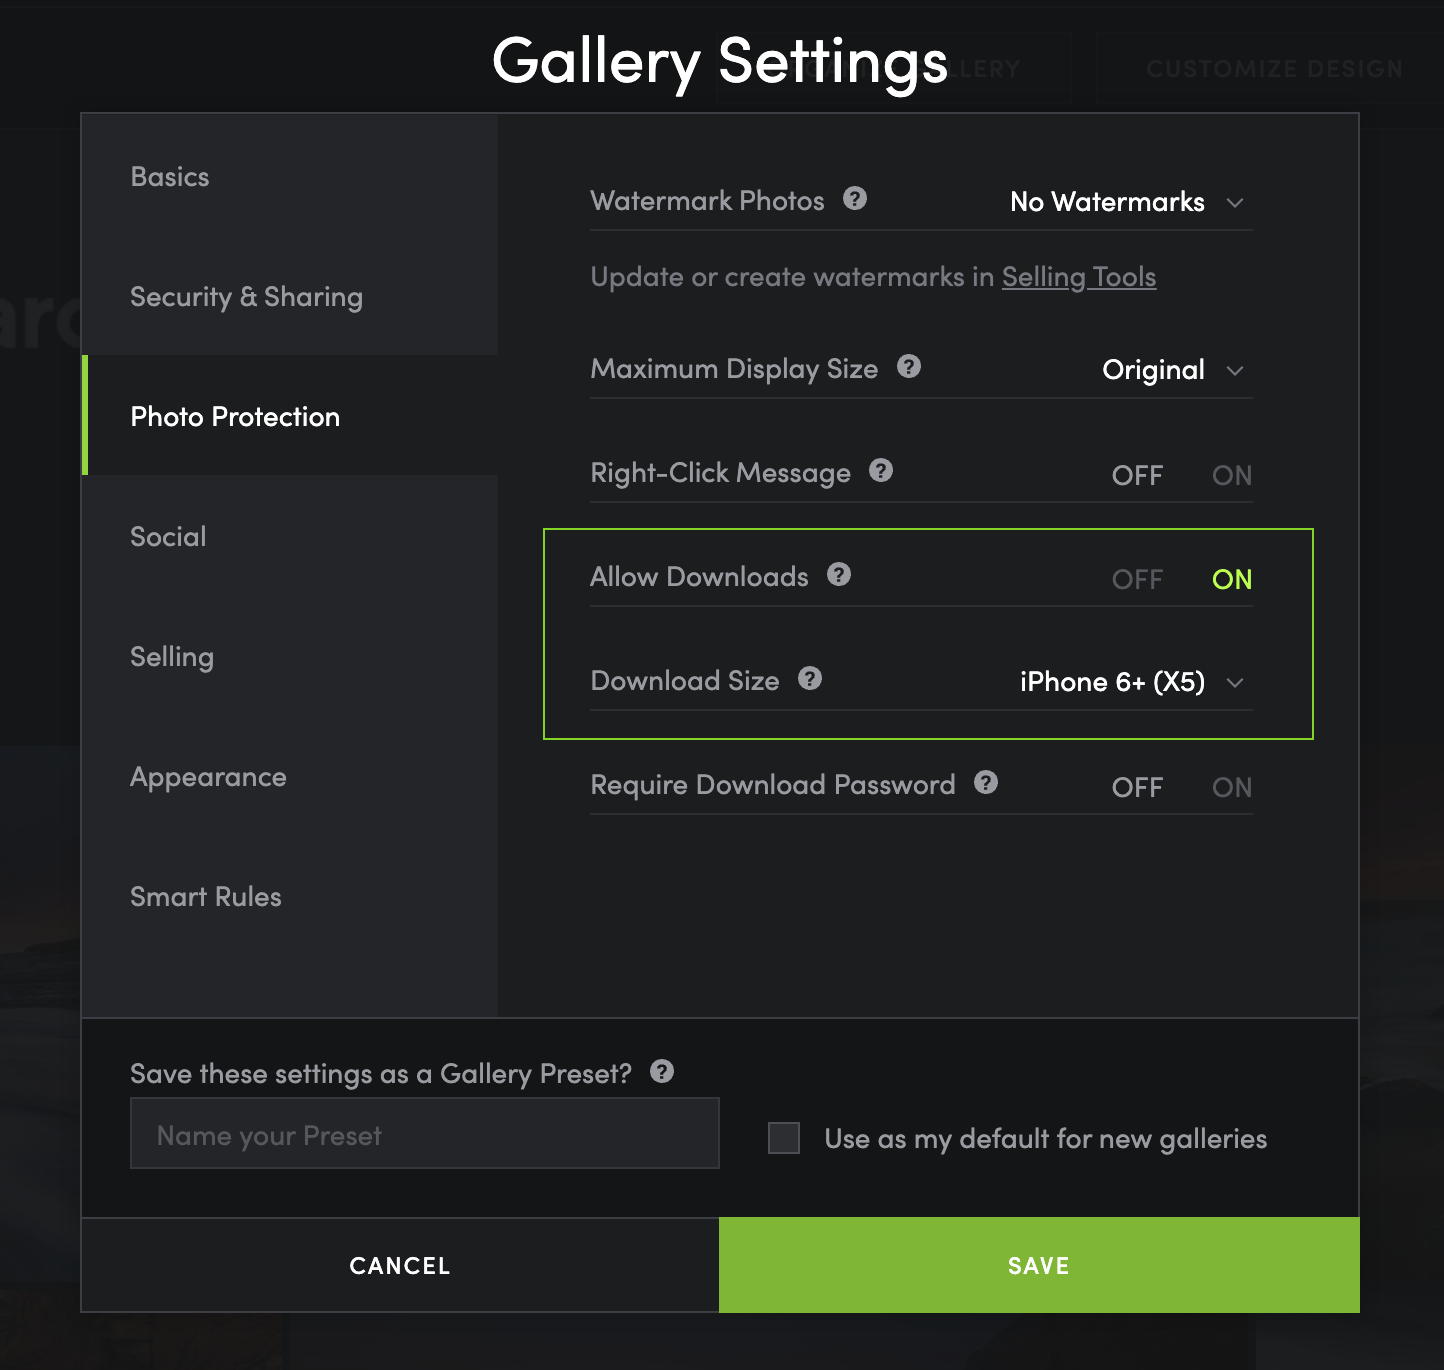Enable Require Download Password ON option
The width and height of the screenshot is (1444, 1370).
tap(1232, 788)
